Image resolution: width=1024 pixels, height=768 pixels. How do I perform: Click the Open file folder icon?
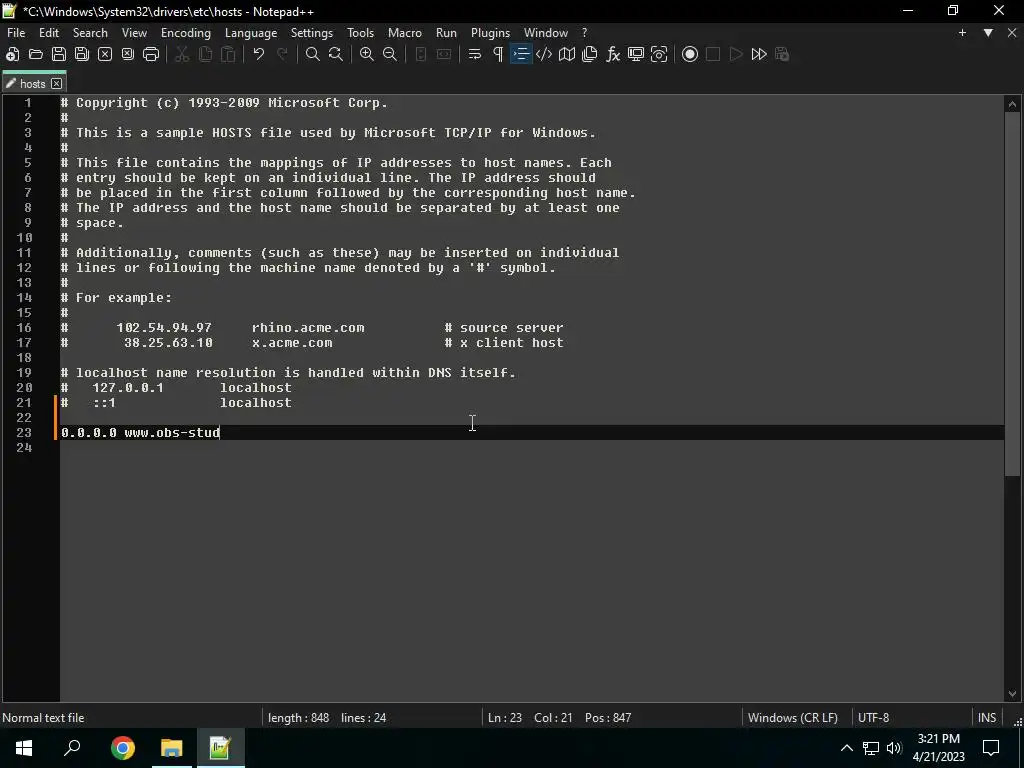[x=36, y=54]
